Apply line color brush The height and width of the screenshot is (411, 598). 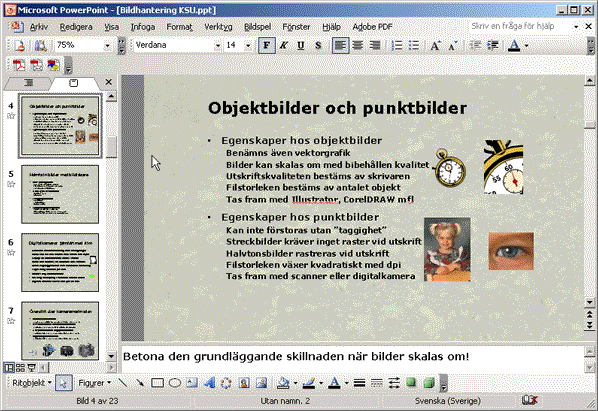309,383
